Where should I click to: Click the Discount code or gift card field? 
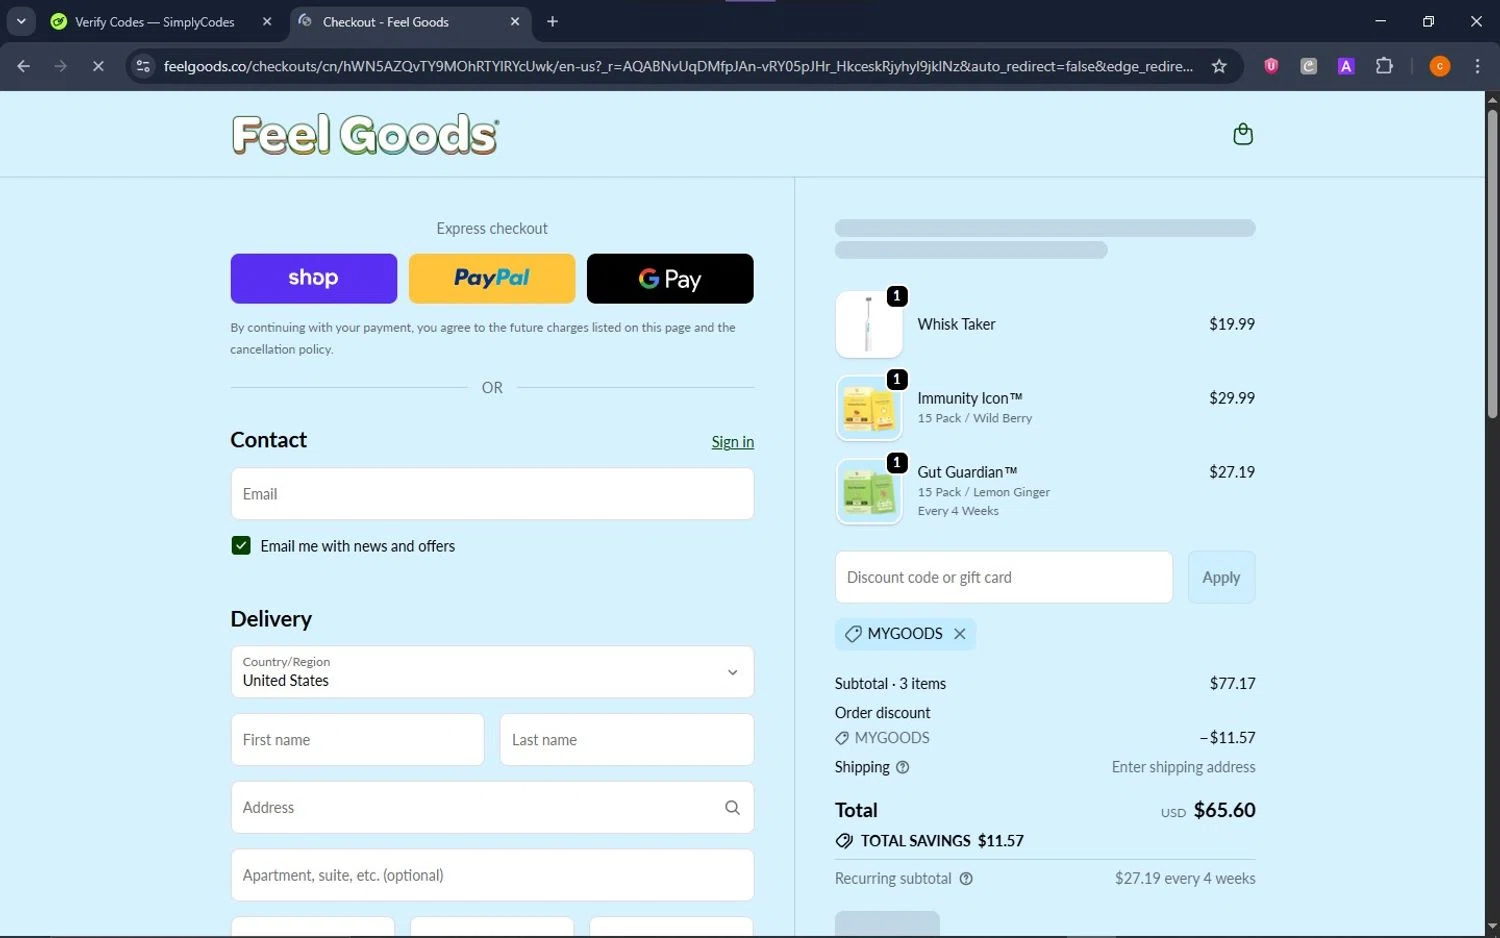[1004, 577]
